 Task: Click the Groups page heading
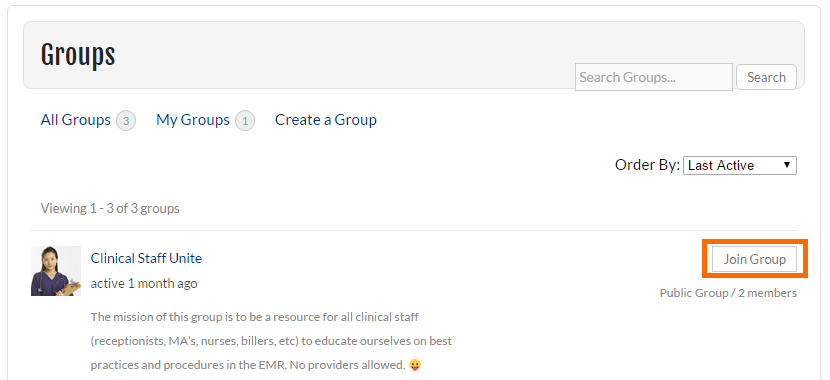[x=78, y=55]
